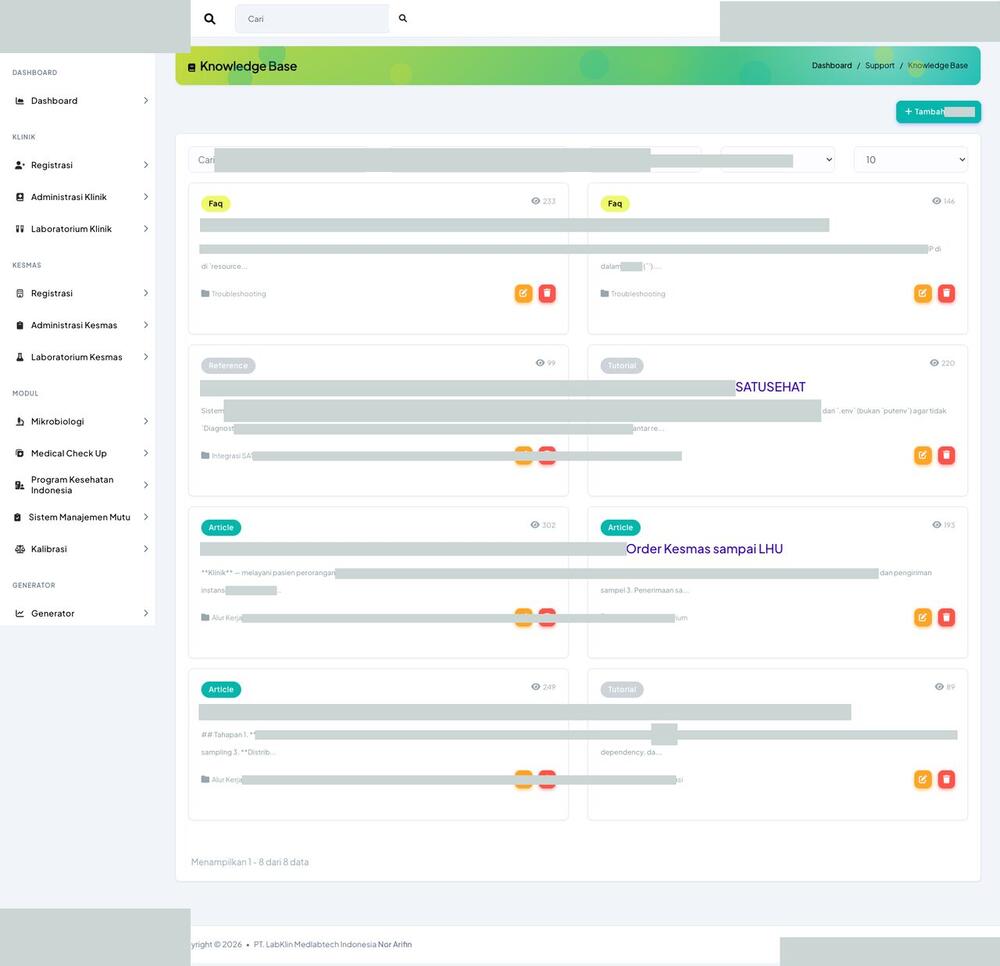
Task: Click the small search icon beside Cari field
Action: [403, 18]
